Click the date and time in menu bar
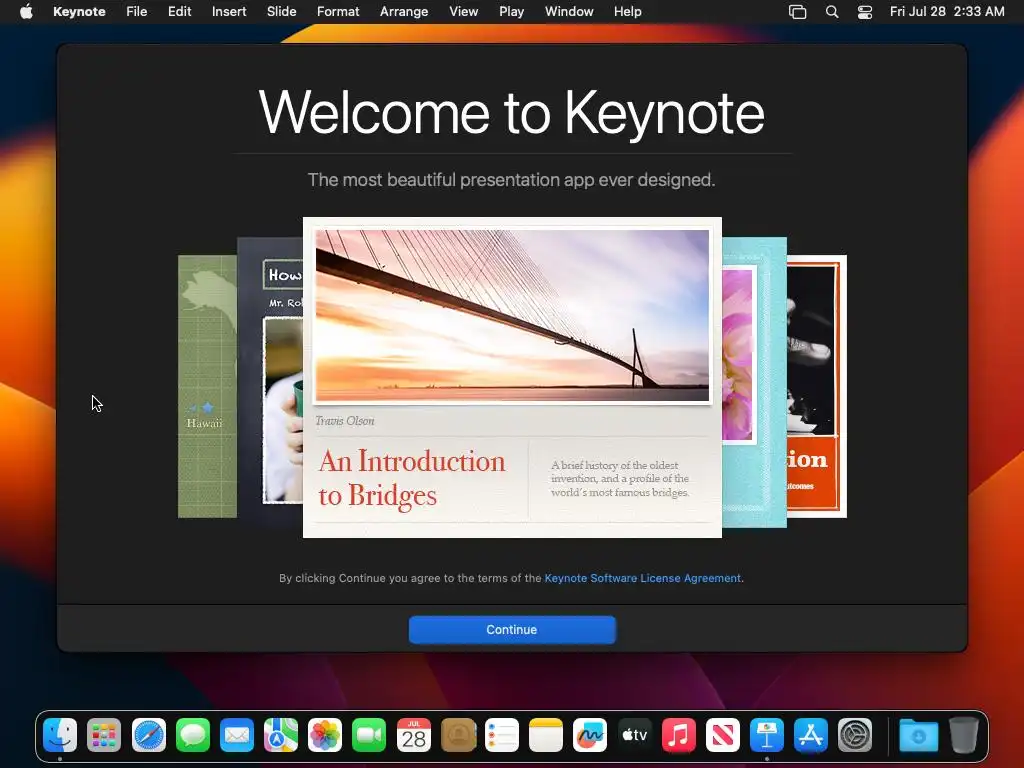The image size is (1024, 768). point(947,12)
